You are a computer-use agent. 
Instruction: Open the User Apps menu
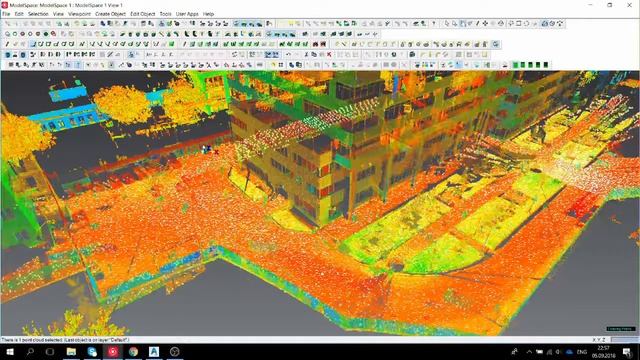(x=187, y=14)
